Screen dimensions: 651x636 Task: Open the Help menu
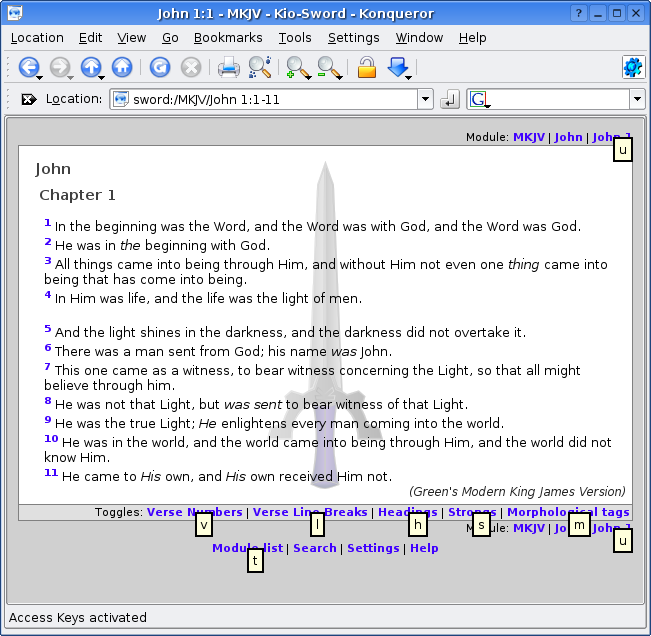tap(472, 38)
